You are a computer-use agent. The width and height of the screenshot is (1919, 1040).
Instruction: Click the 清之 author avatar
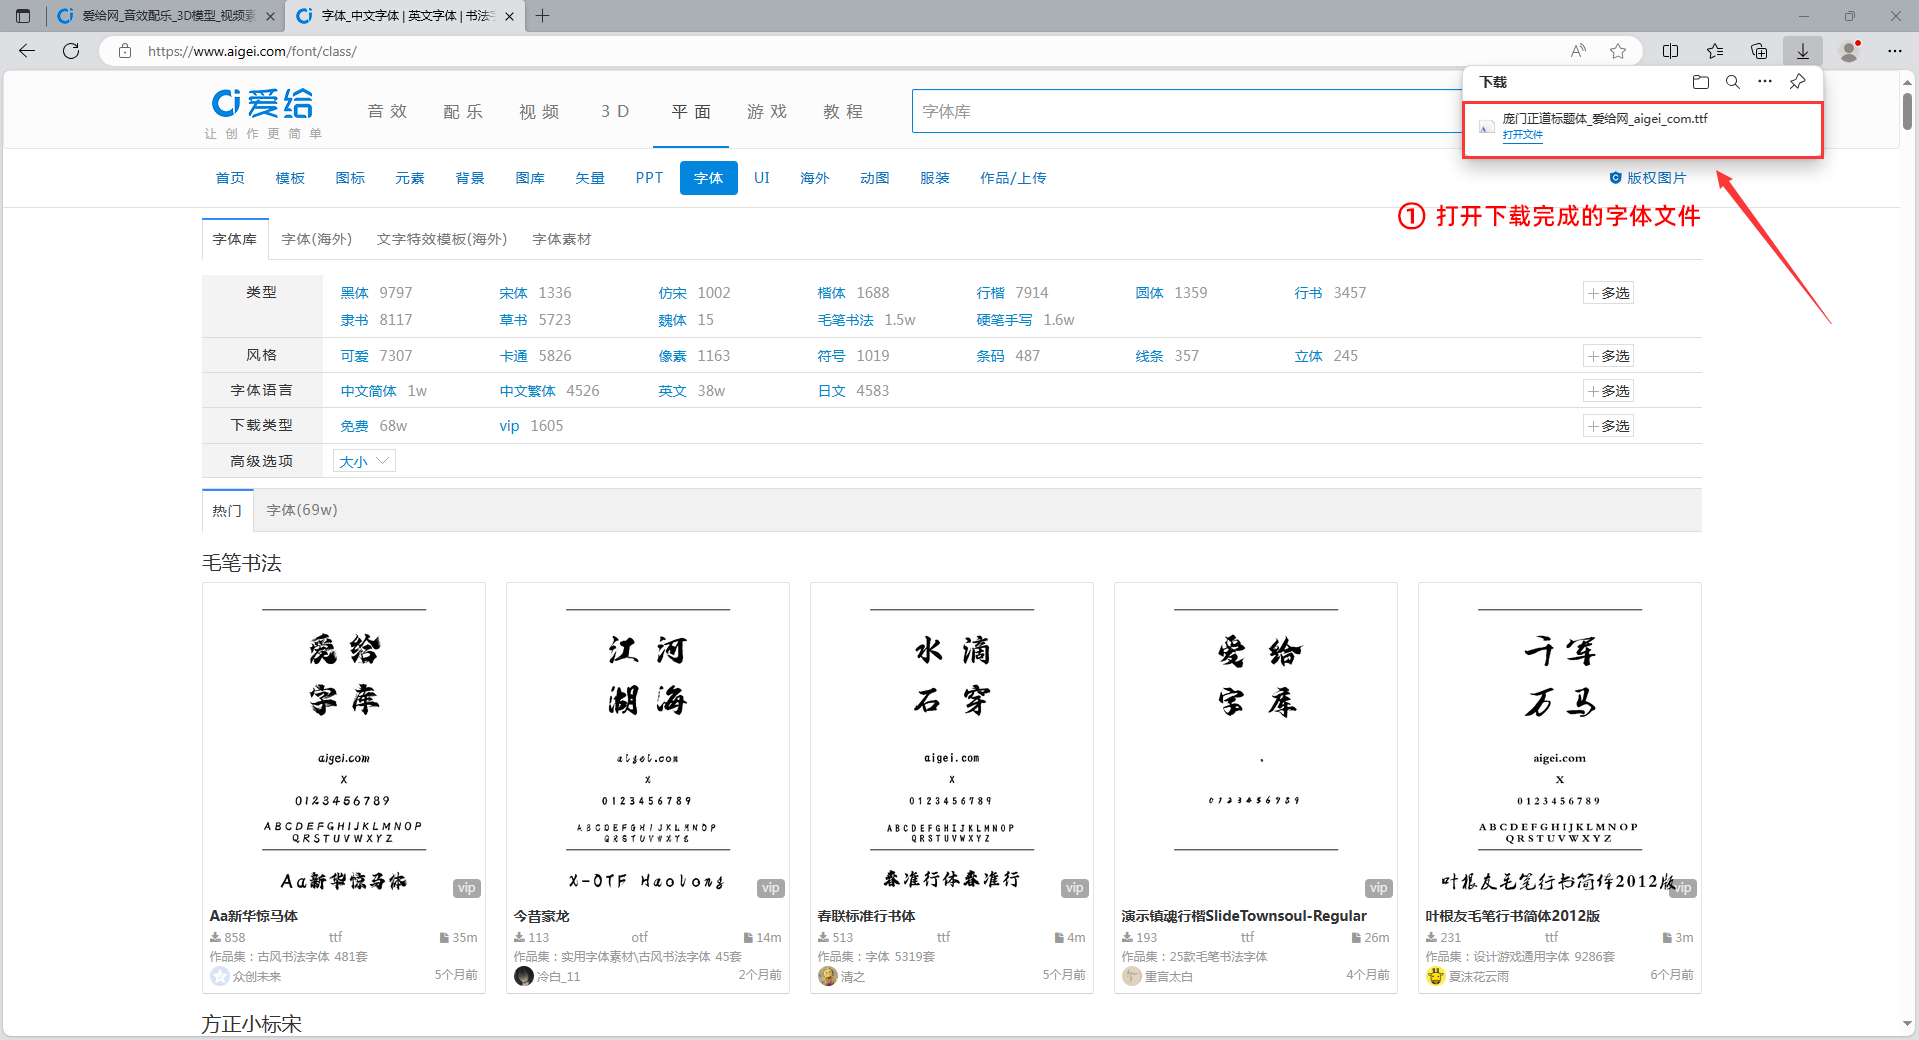[828, 976]
